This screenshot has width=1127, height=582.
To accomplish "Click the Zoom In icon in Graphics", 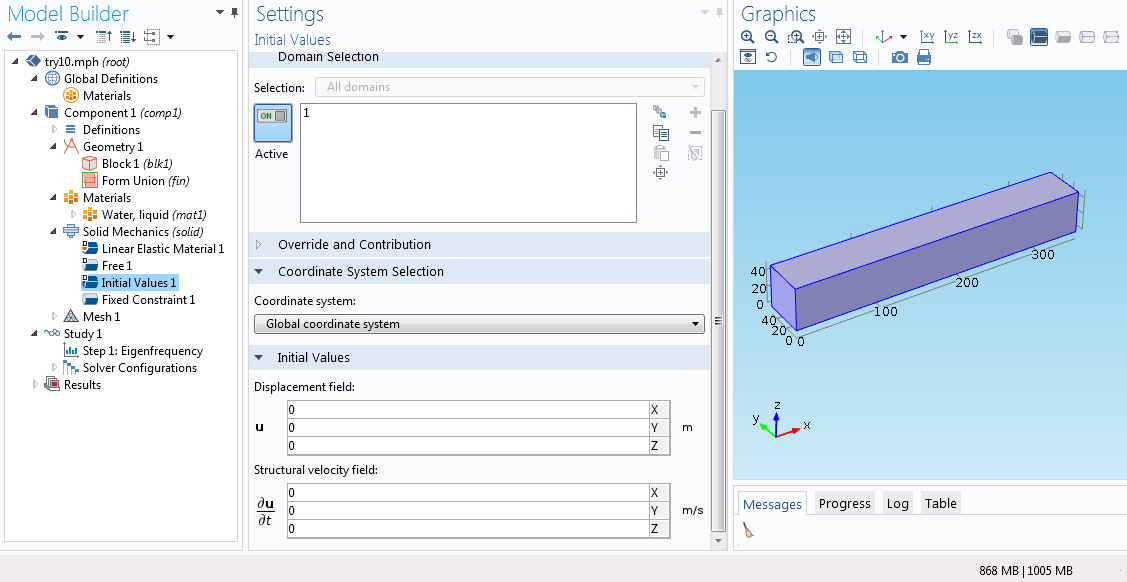I will 747,37.
